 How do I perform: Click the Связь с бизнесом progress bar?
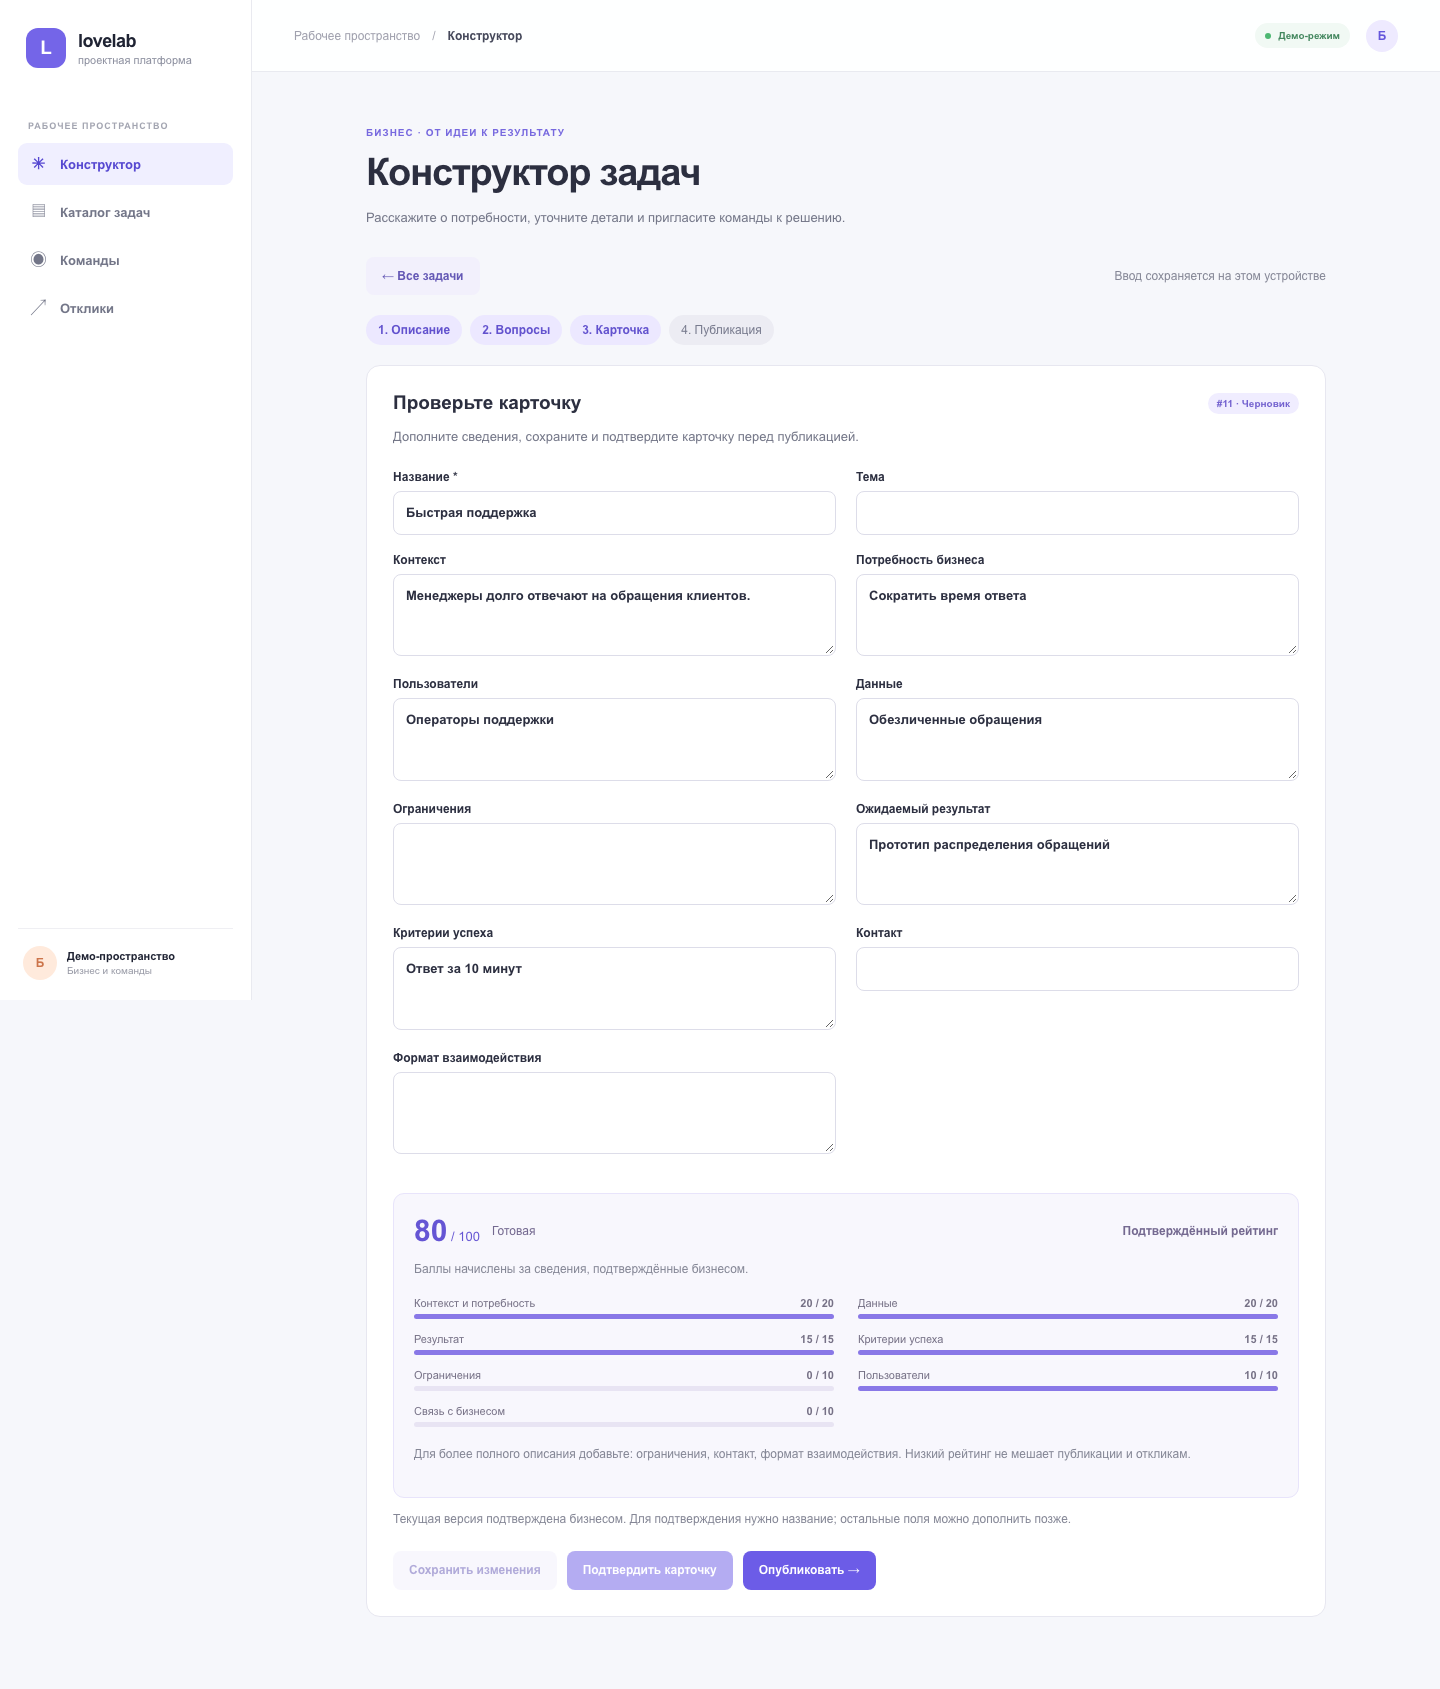point(624,1425)
